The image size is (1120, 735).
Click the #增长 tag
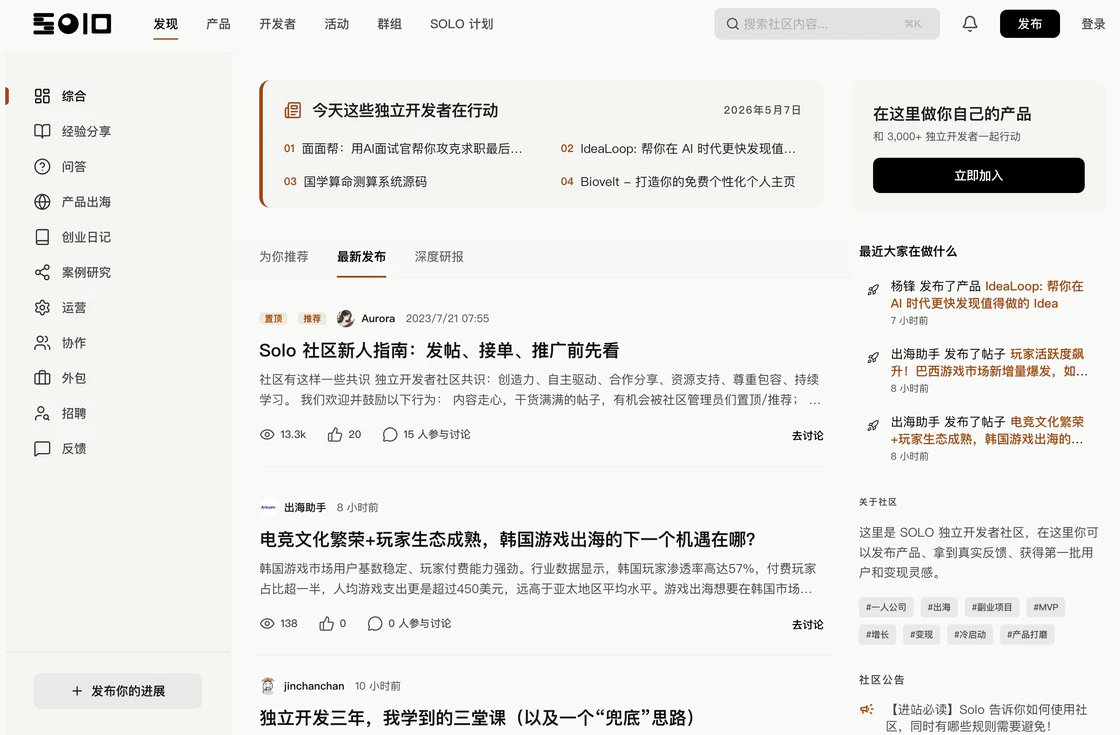click(877, 634)
